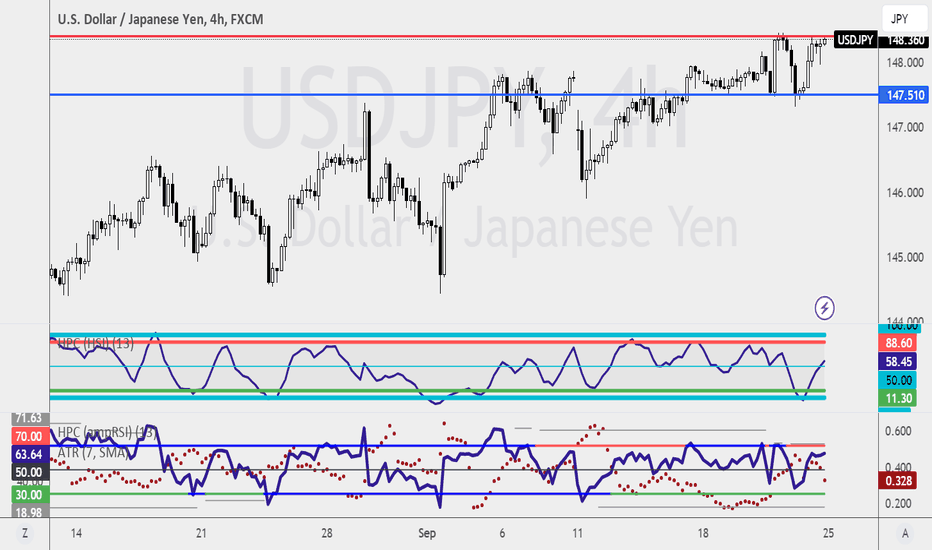Click the 0.200 ATR scale label
This screenshot has width=932, height=550.
tap(898, 504)
